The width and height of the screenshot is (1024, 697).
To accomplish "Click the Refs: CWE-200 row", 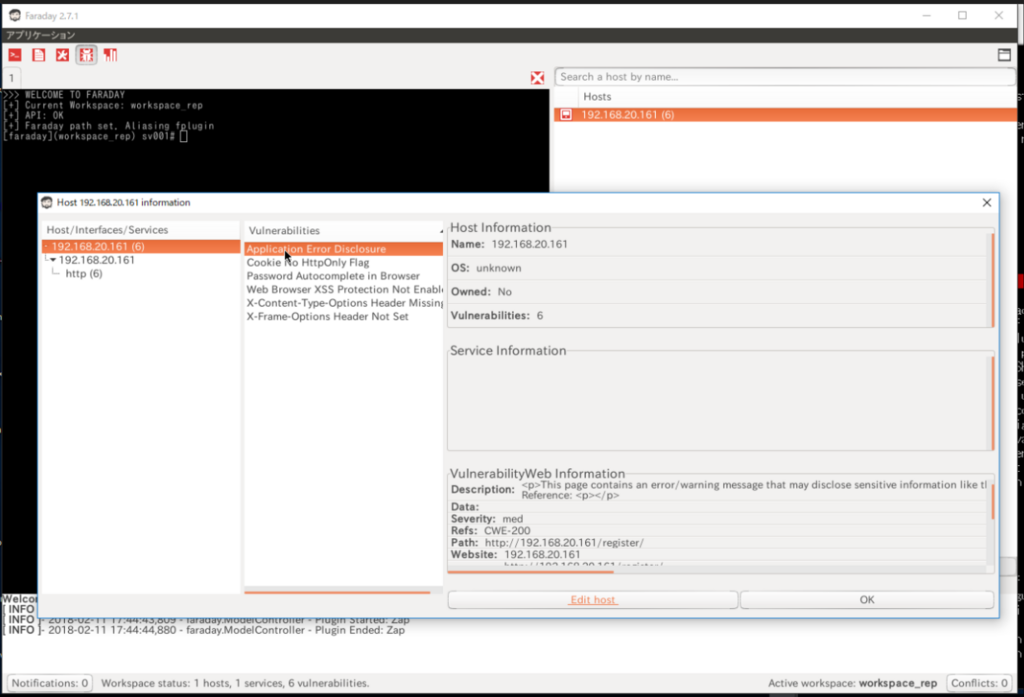I will (x=718, y=530).
